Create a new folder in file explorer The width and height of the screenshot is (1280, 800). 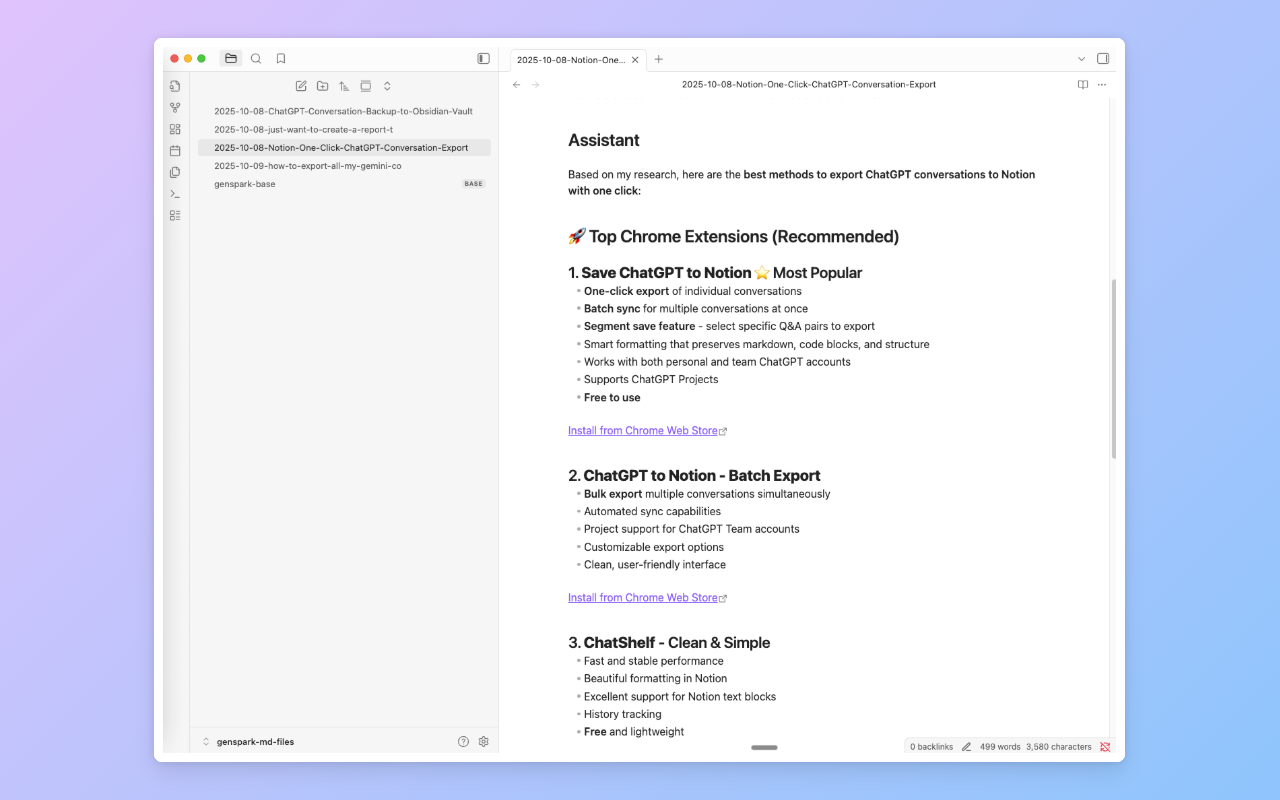click(x=322, y=86)
